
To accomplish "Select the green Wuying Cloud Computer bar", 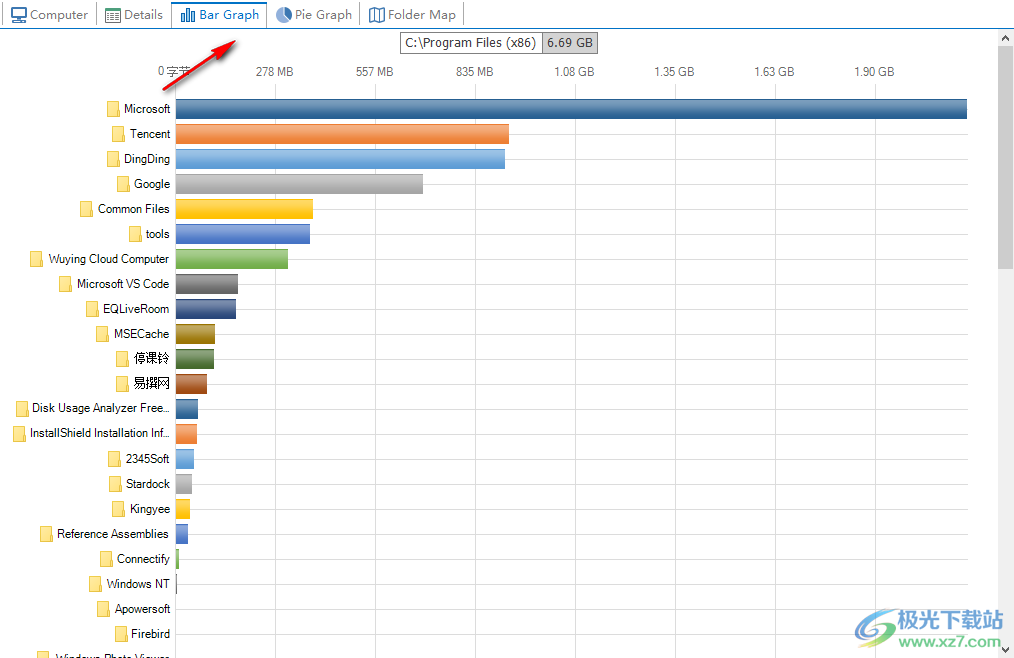I will point(232,259).
